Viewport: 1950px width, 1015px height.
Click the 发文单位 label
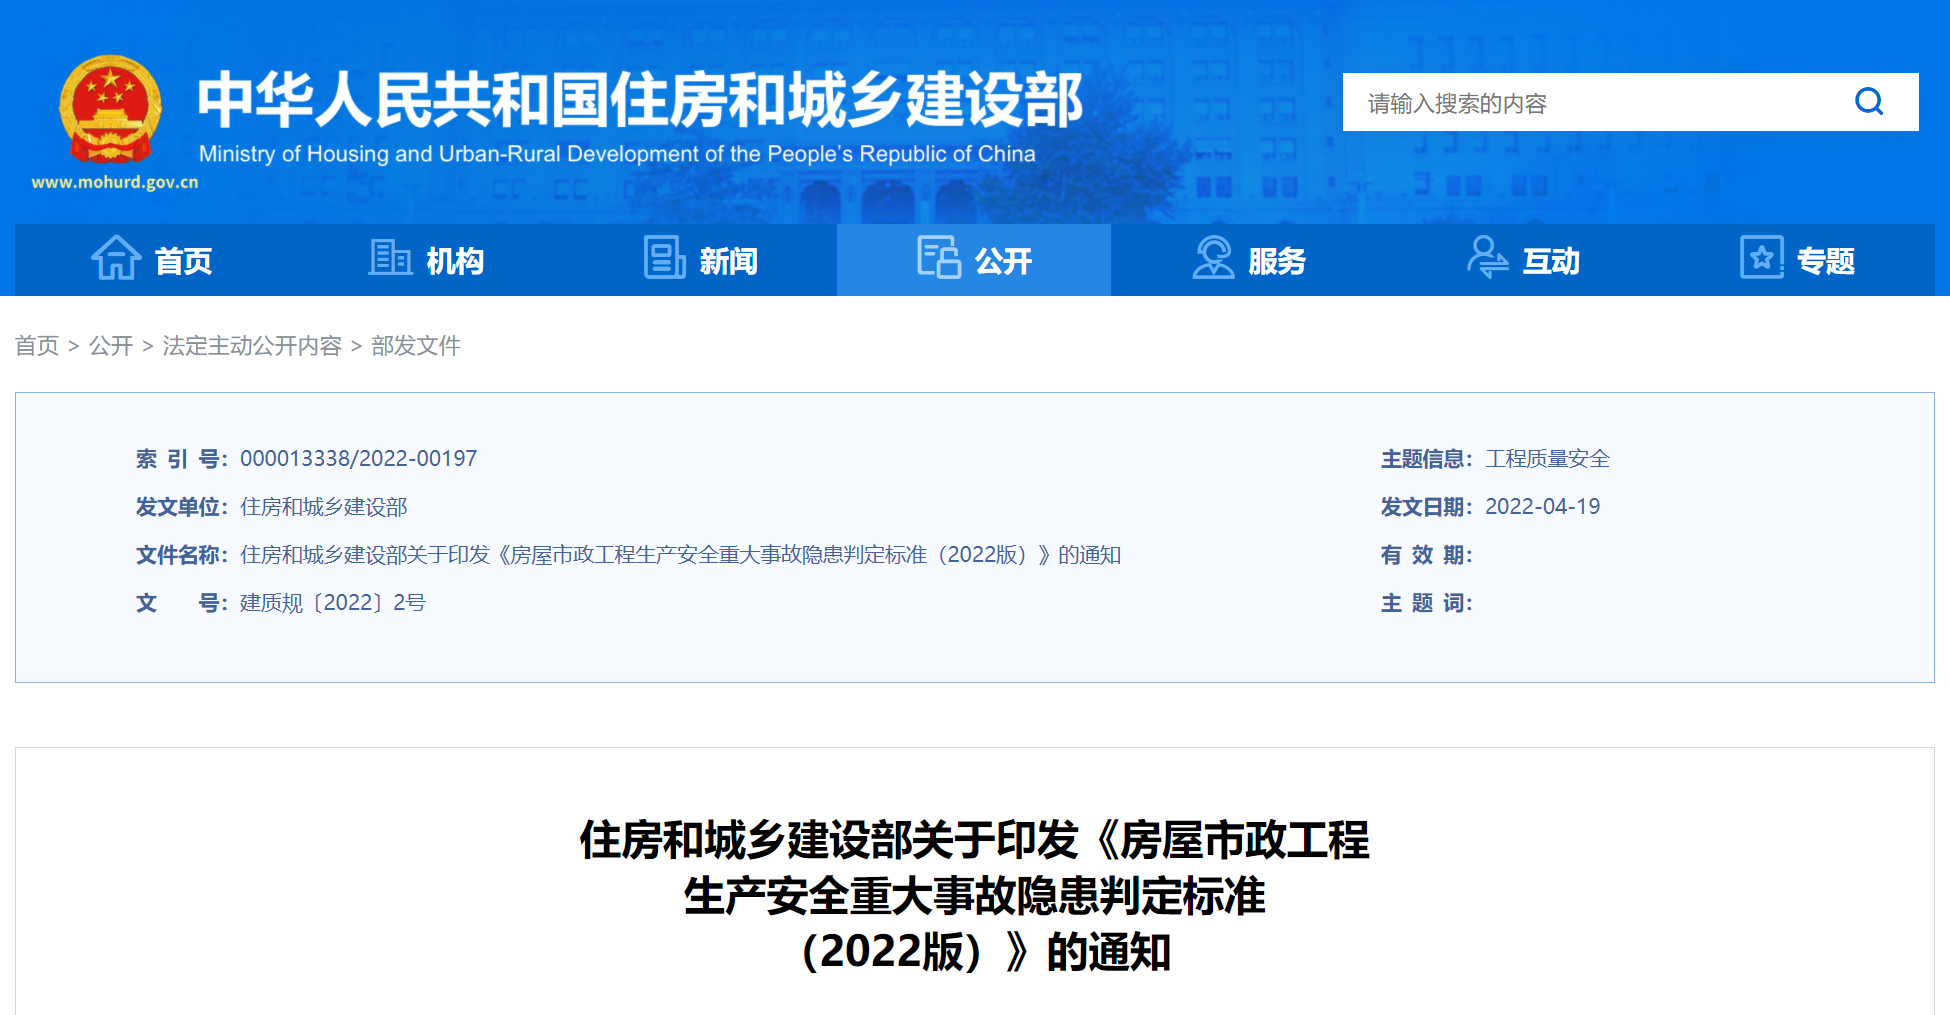coord(182,507)
